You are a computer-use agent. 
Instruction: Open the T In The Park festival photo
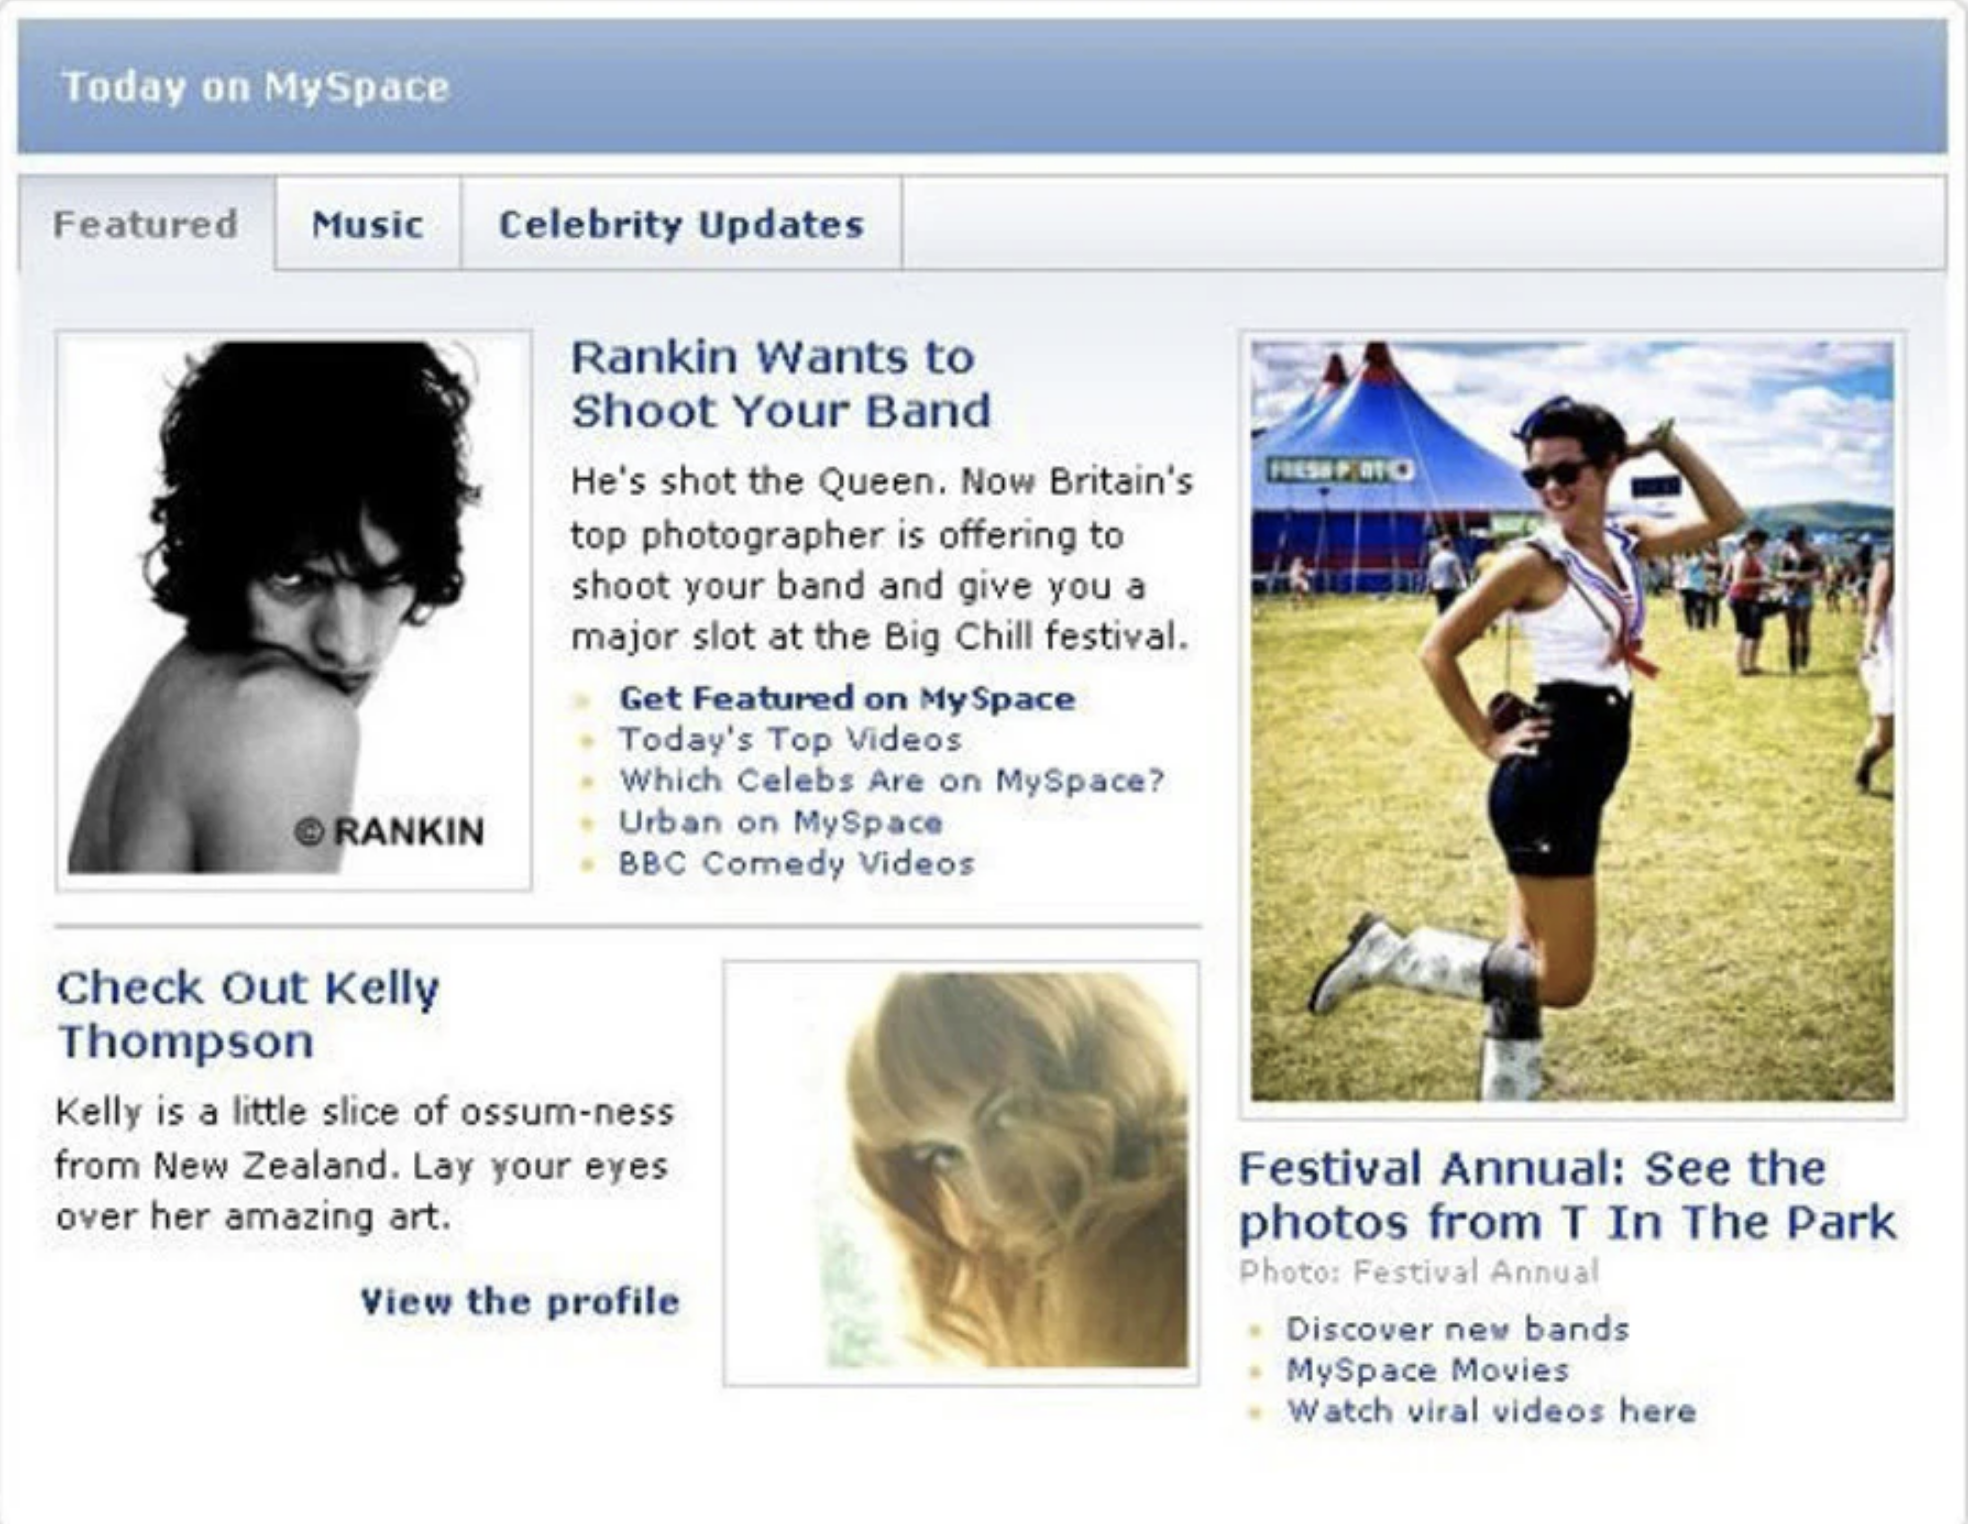1572,724
